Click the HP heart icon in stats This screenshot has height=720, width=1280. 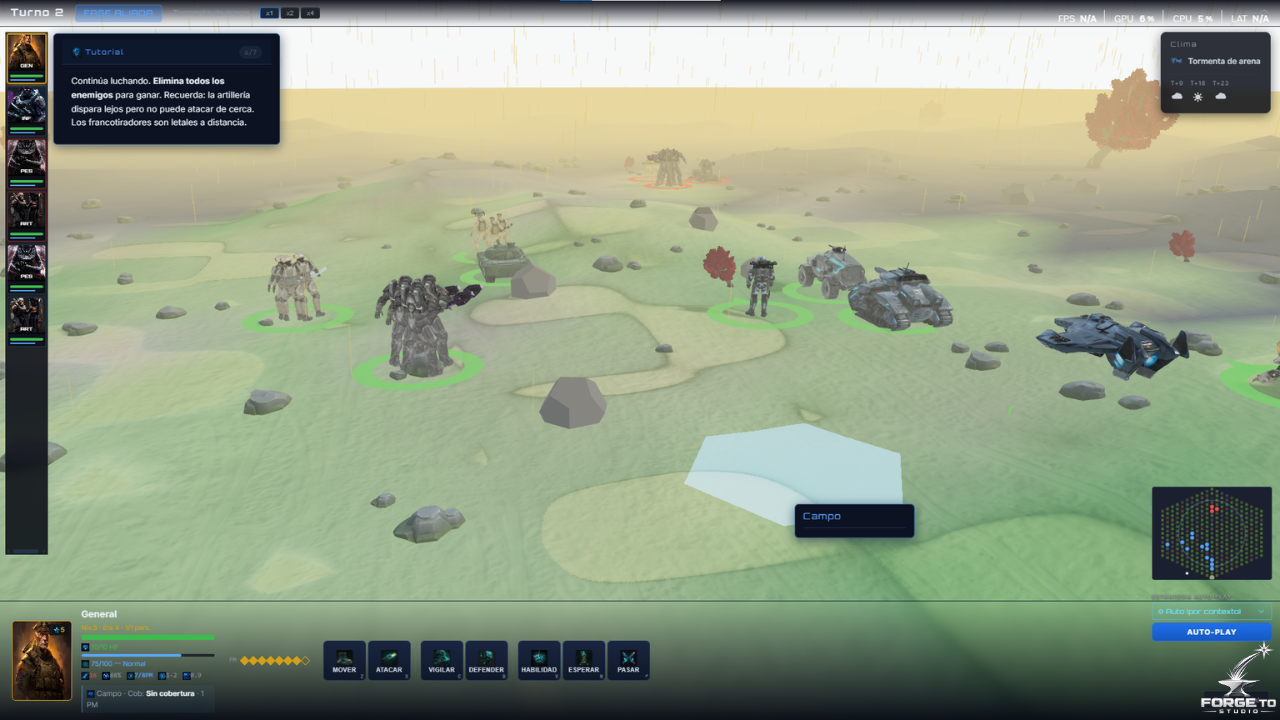(85, 647)
